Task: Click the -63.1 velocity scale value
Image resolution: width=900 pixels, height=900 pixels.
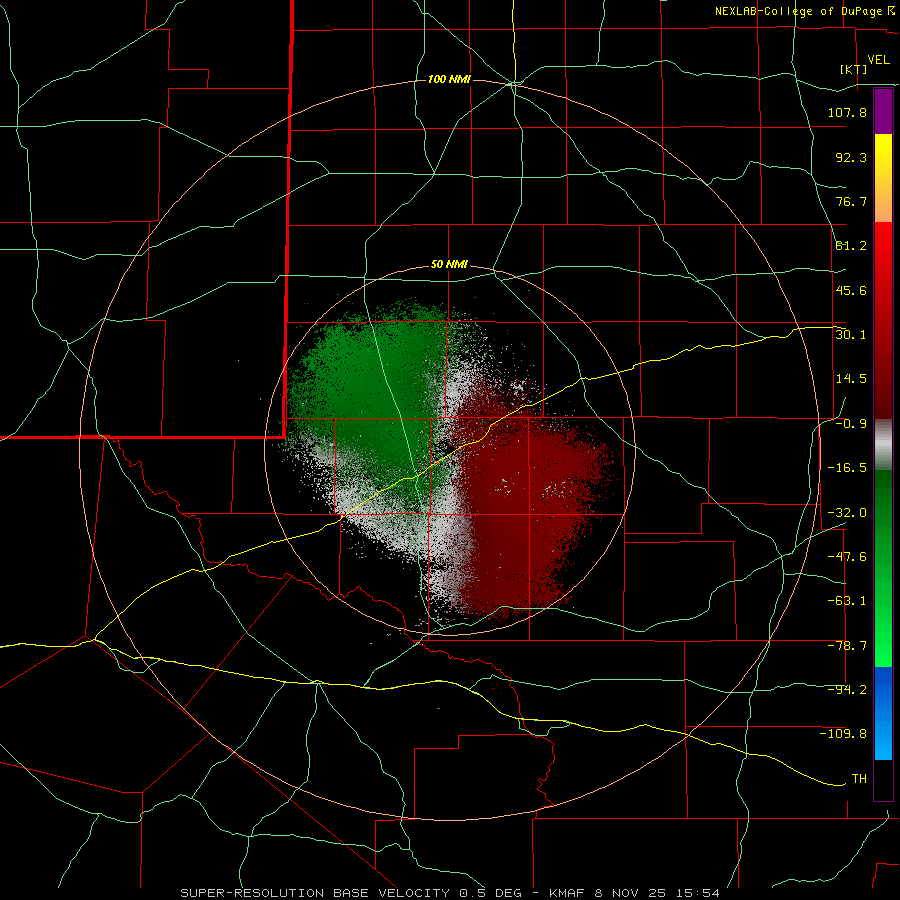Action: (x=847, y=601)
